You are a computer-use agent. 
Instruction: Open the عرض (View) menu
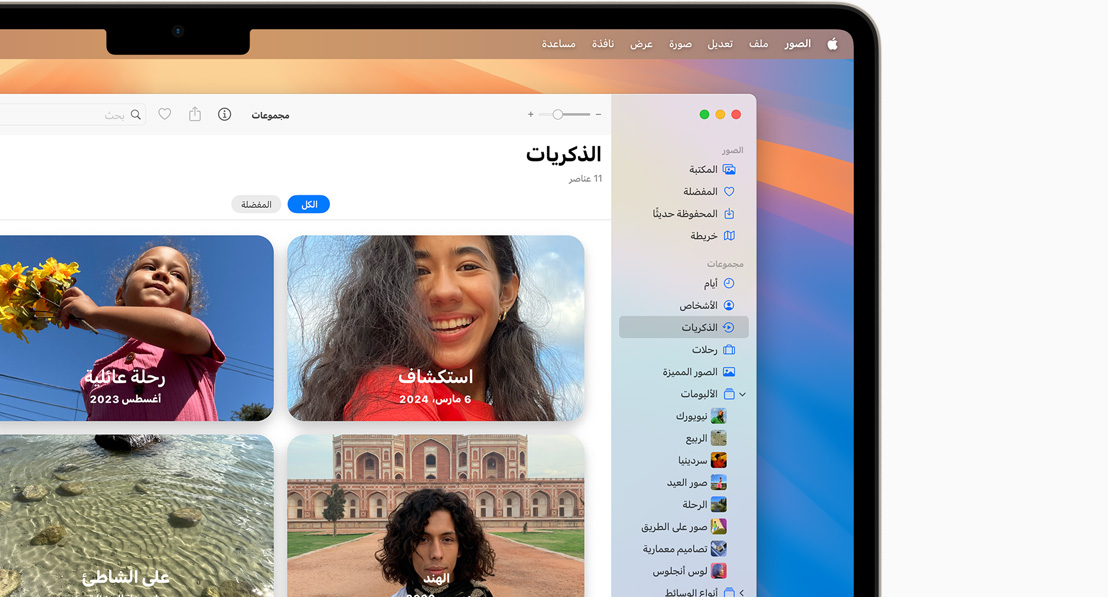(641, 44)
